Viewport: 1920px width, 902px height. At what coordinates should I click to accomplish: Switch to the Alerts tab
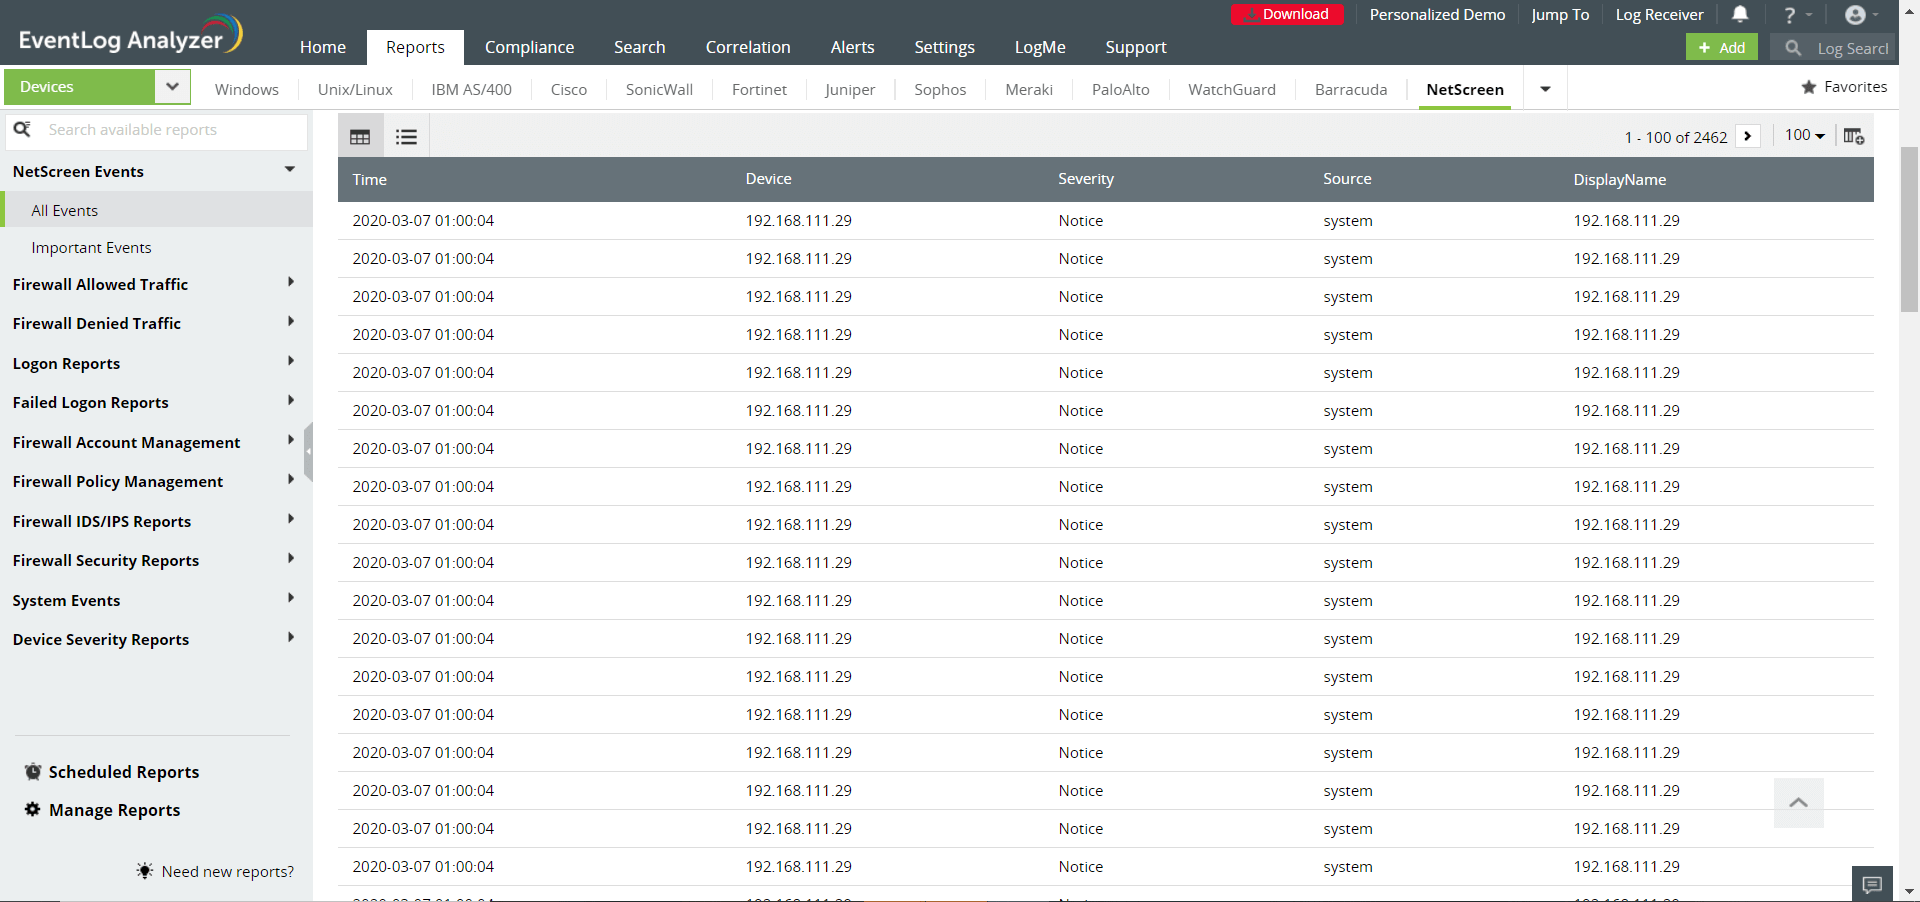point(853,47)
